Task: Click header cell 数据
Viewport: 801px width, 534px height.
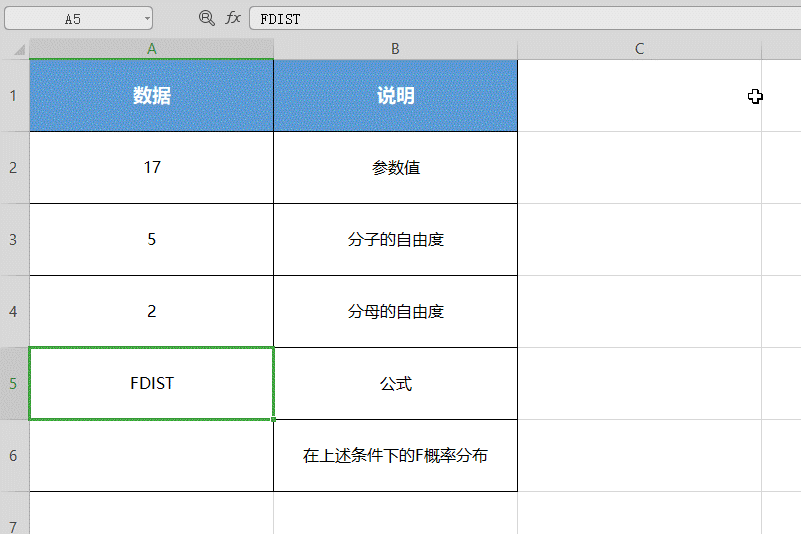Action: [152, 96]
